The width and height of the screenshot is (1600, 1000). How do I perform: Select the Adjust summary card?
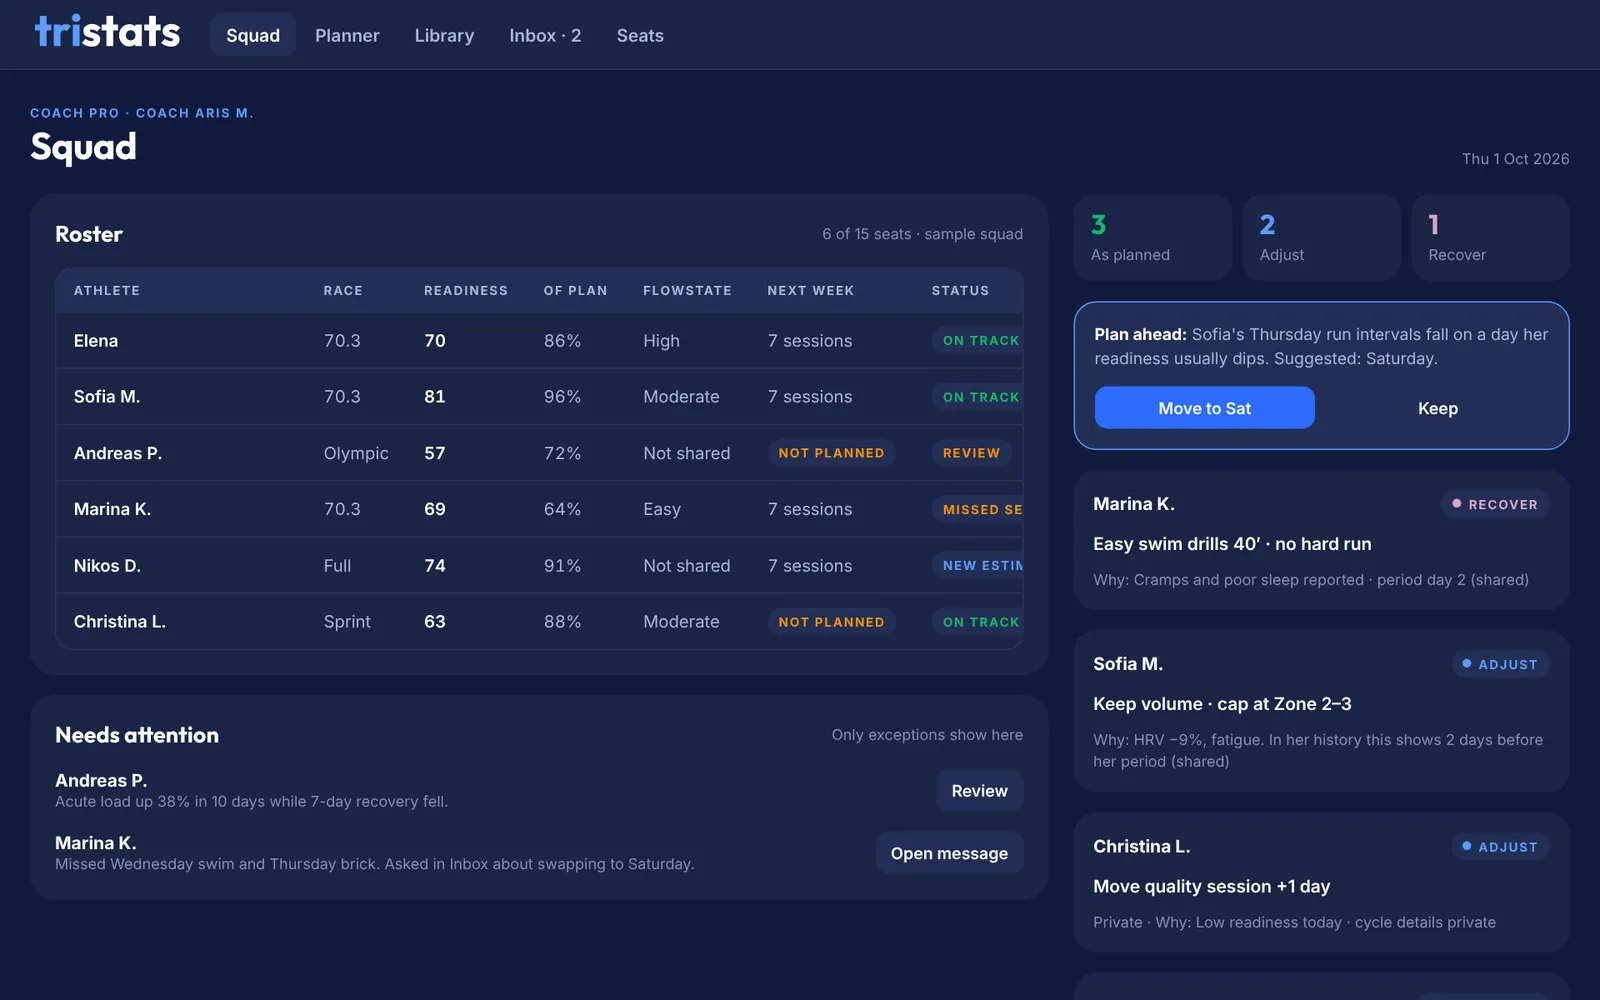click(1321, 238)
